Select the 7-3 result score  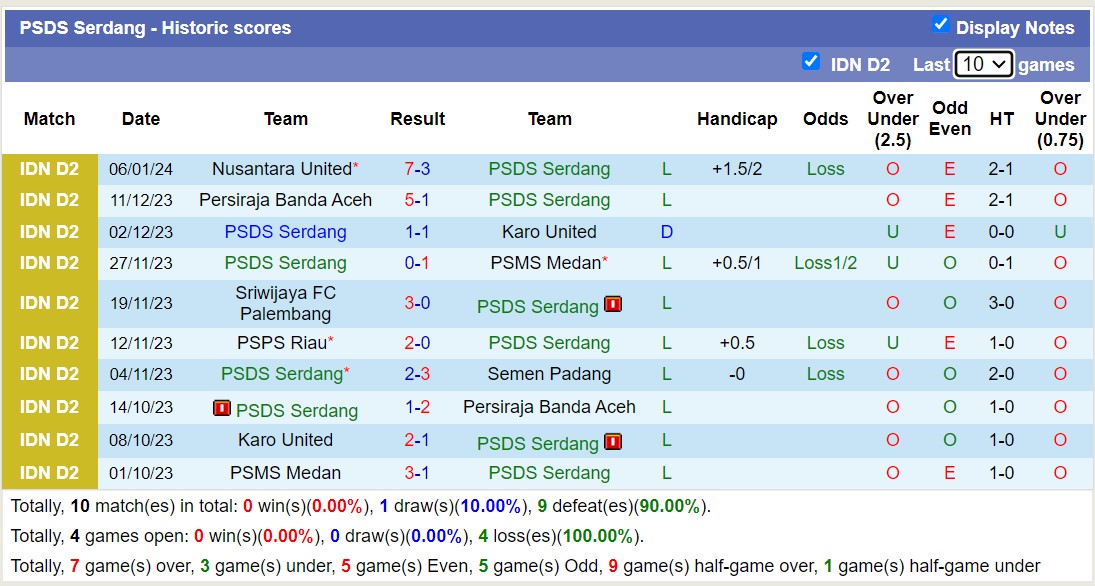(417, 168)
